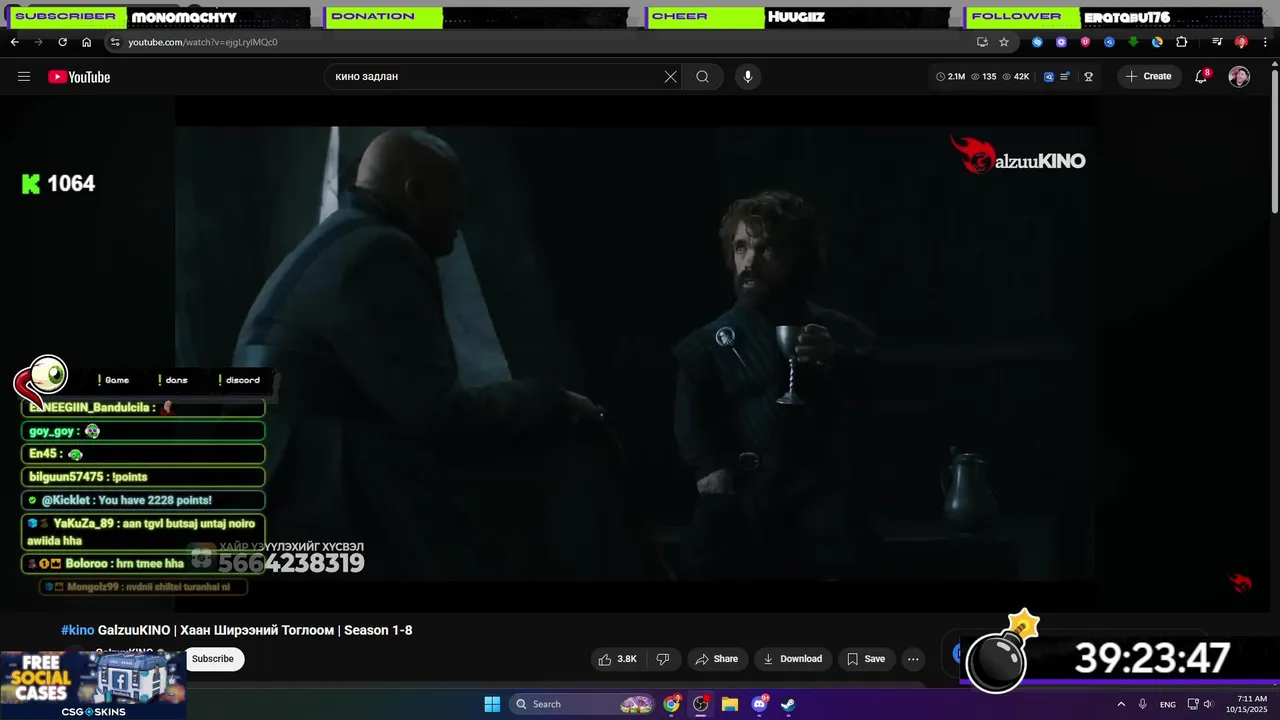This screenshot has width=1280, height=720.
Task: Open the YouTube account avatar menu
Action: [1239, 77]
